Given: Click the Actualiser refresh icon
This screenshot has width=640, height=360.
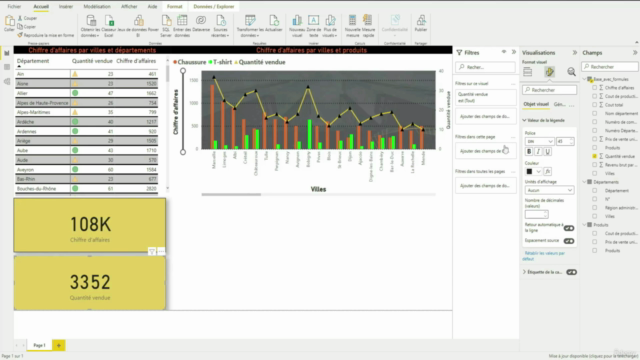Looking at the screenshot, I should click(273, 20).
